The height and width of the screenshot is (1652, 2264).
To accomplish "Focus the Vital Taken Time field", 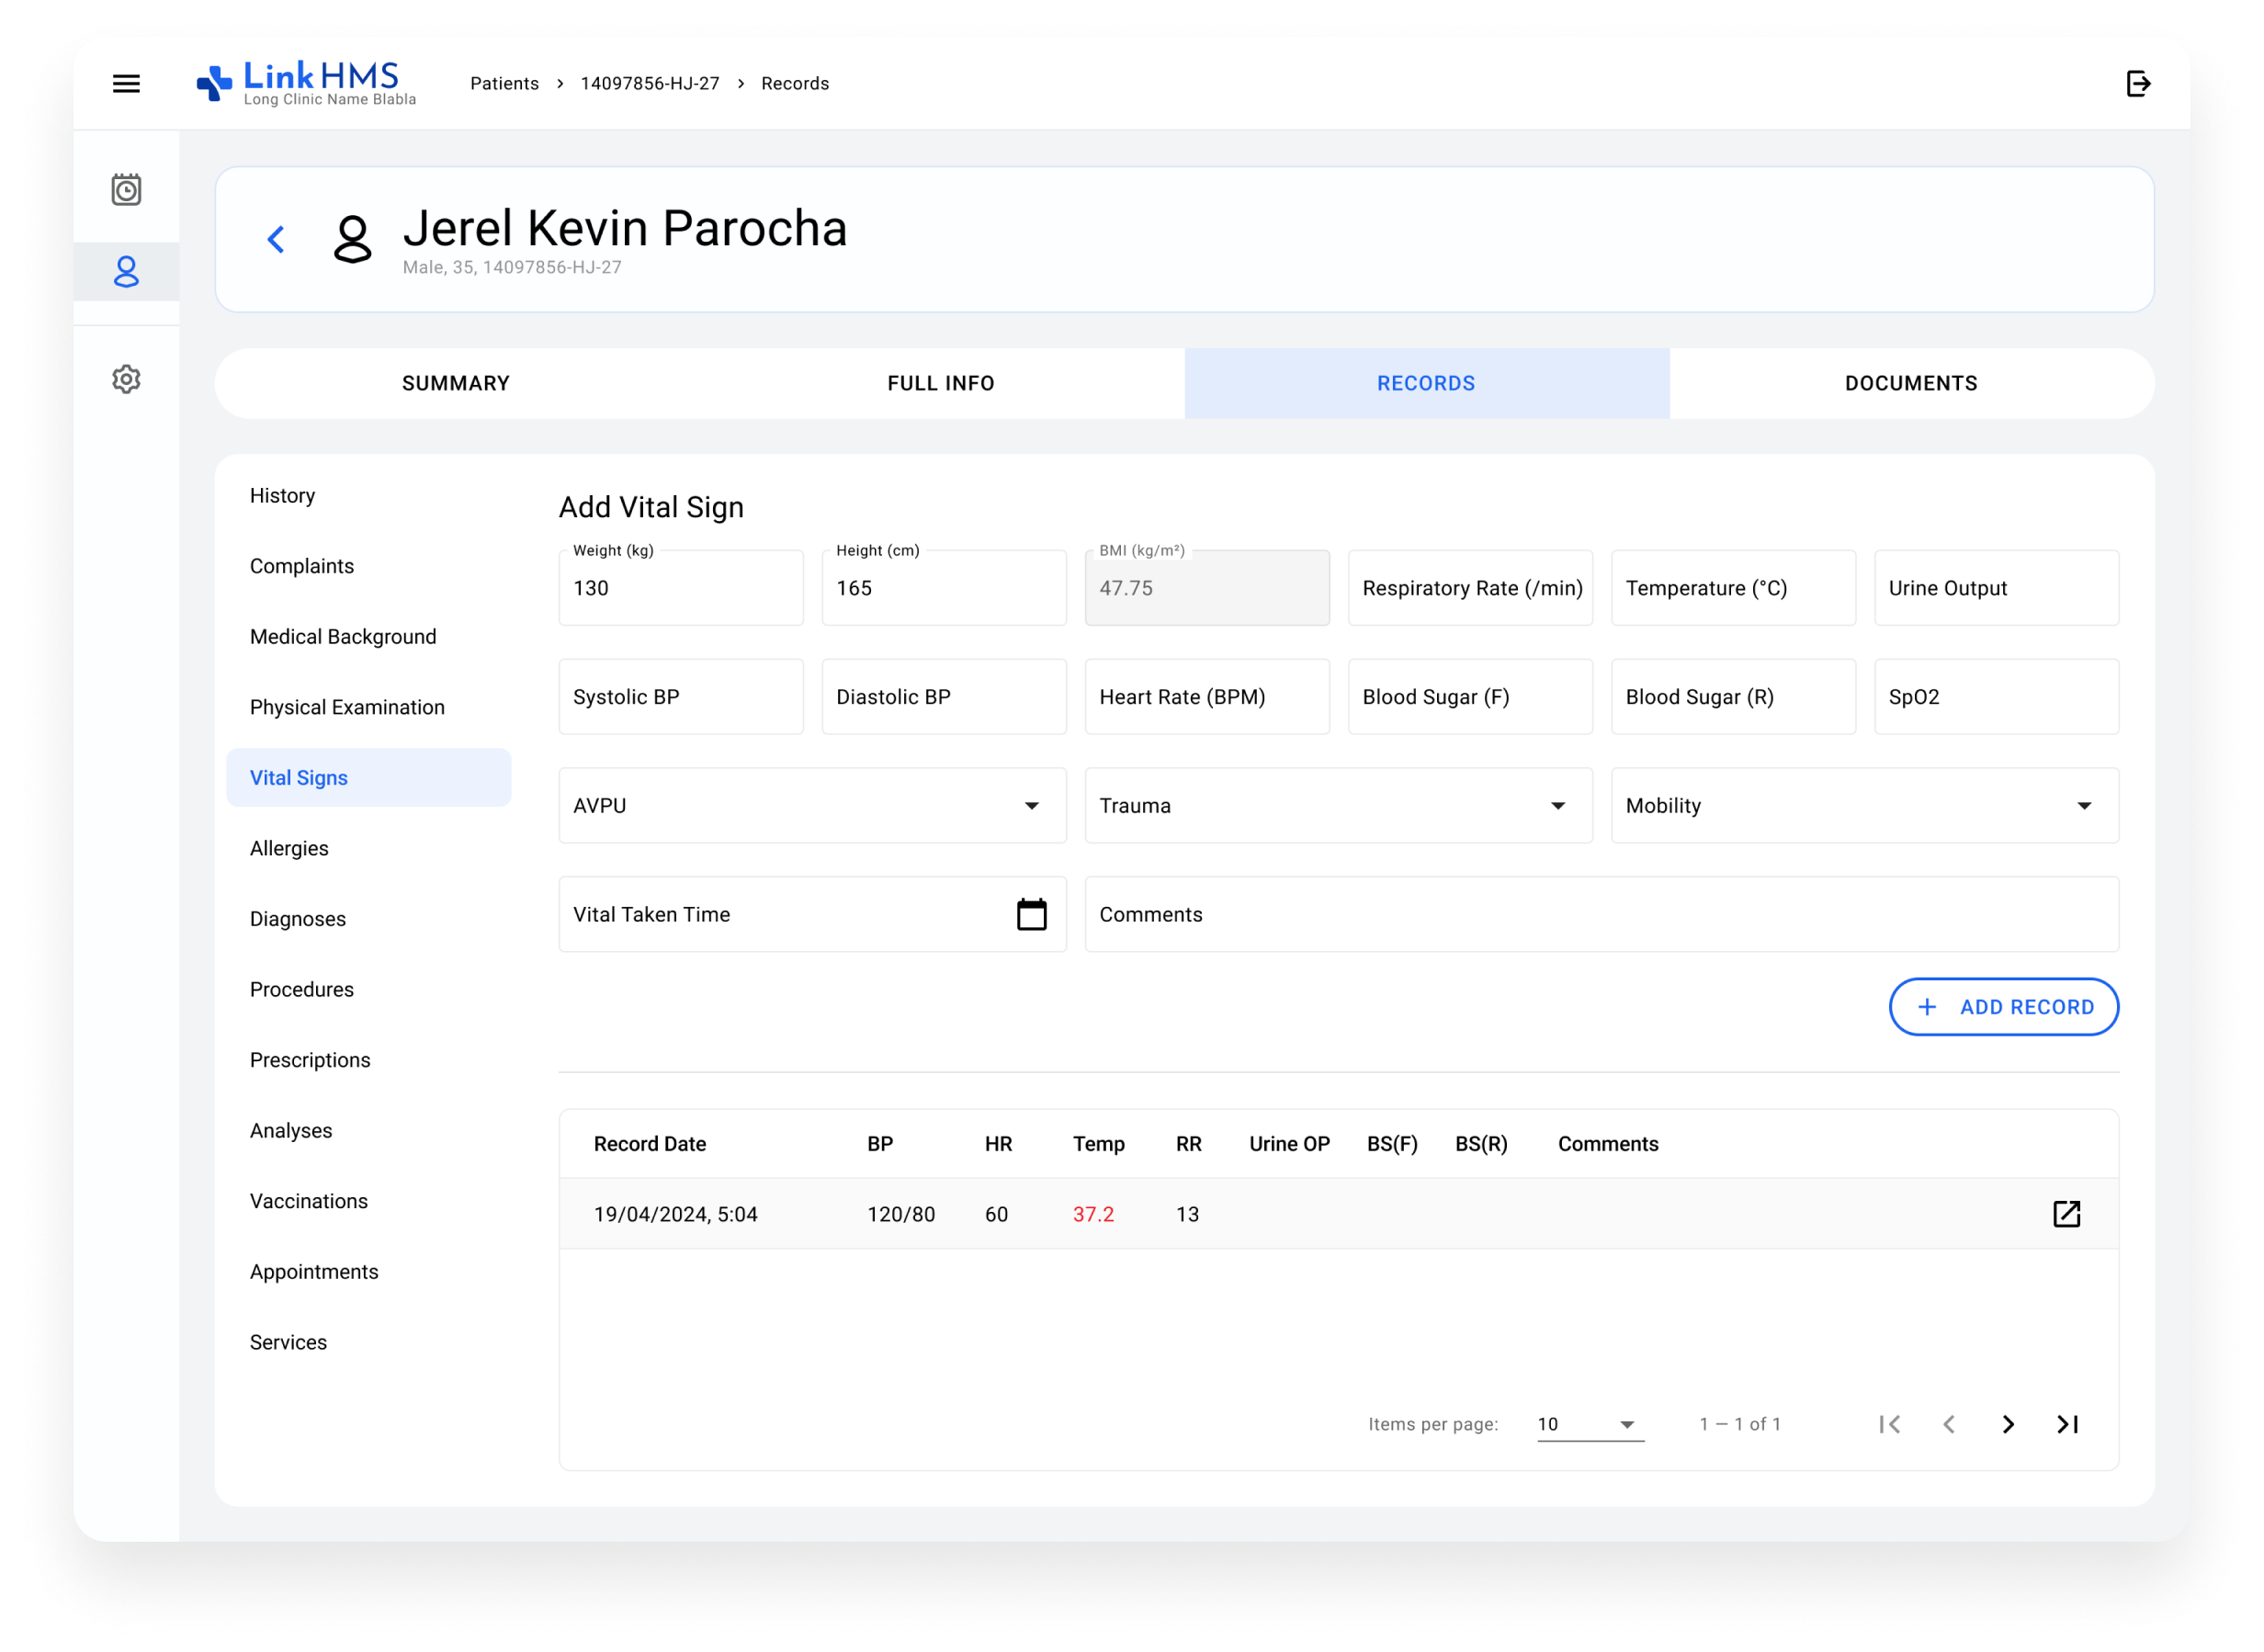I will (812, 914).
